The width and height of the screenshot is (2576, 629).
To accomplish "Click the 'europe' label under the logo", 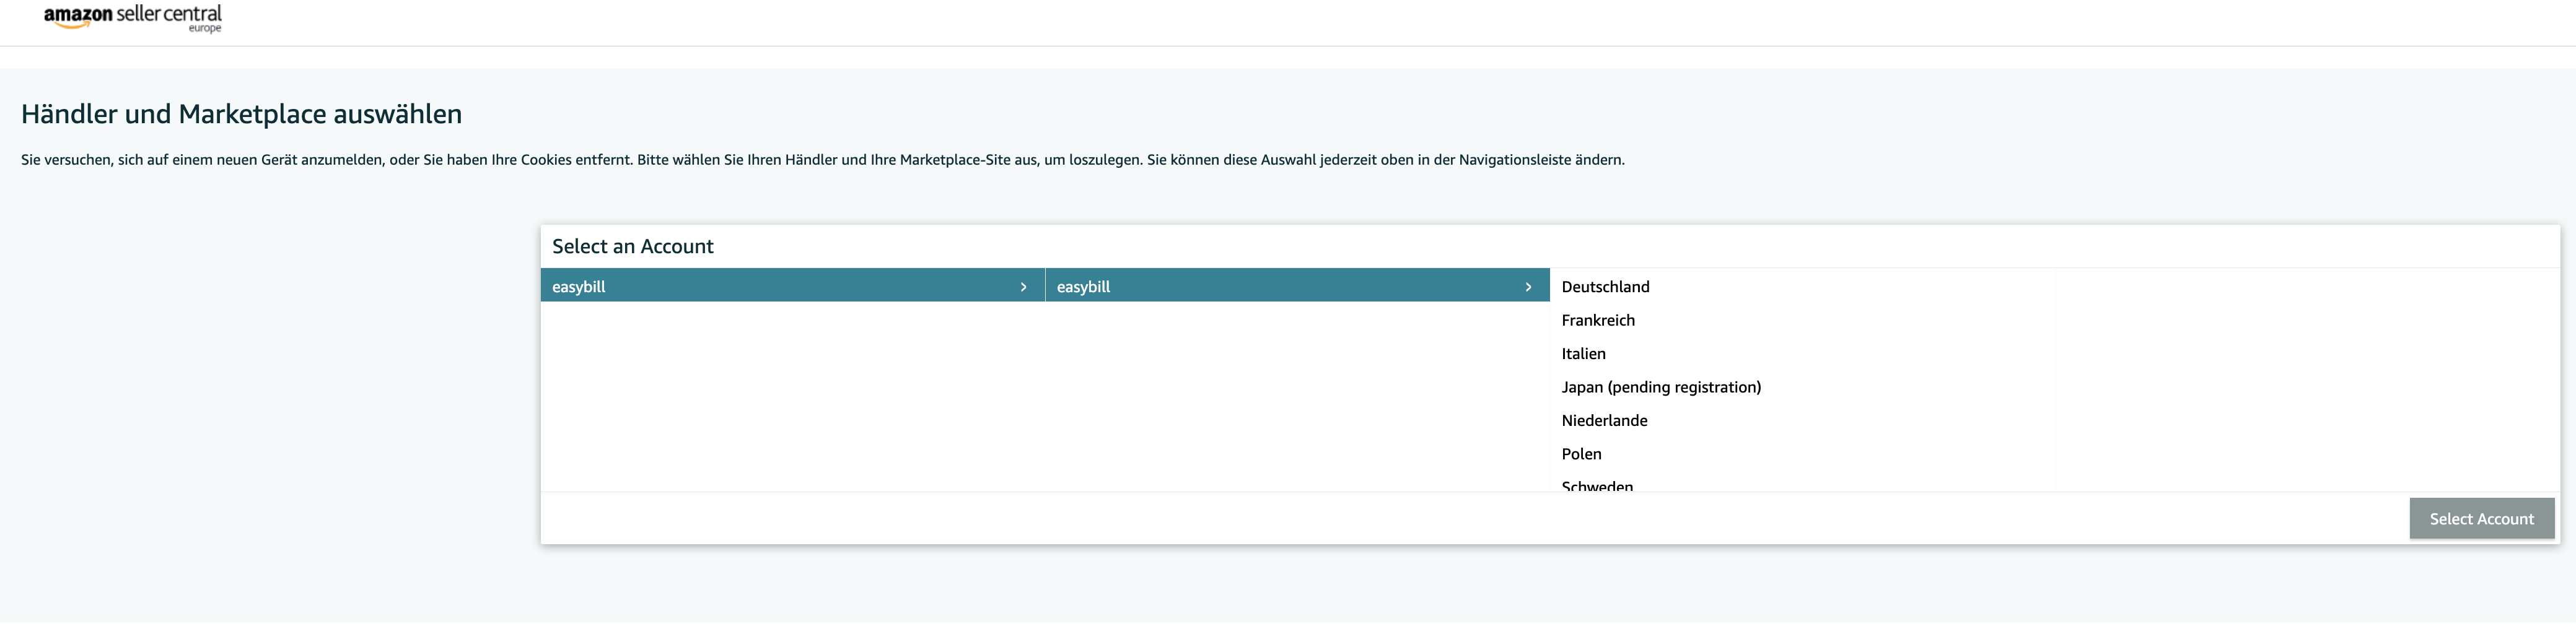I will [205, 29].
